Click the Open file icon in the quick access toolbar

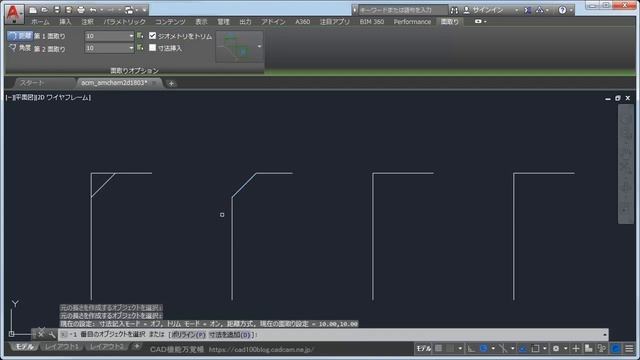pyautogui.click(x=45, y=10)
